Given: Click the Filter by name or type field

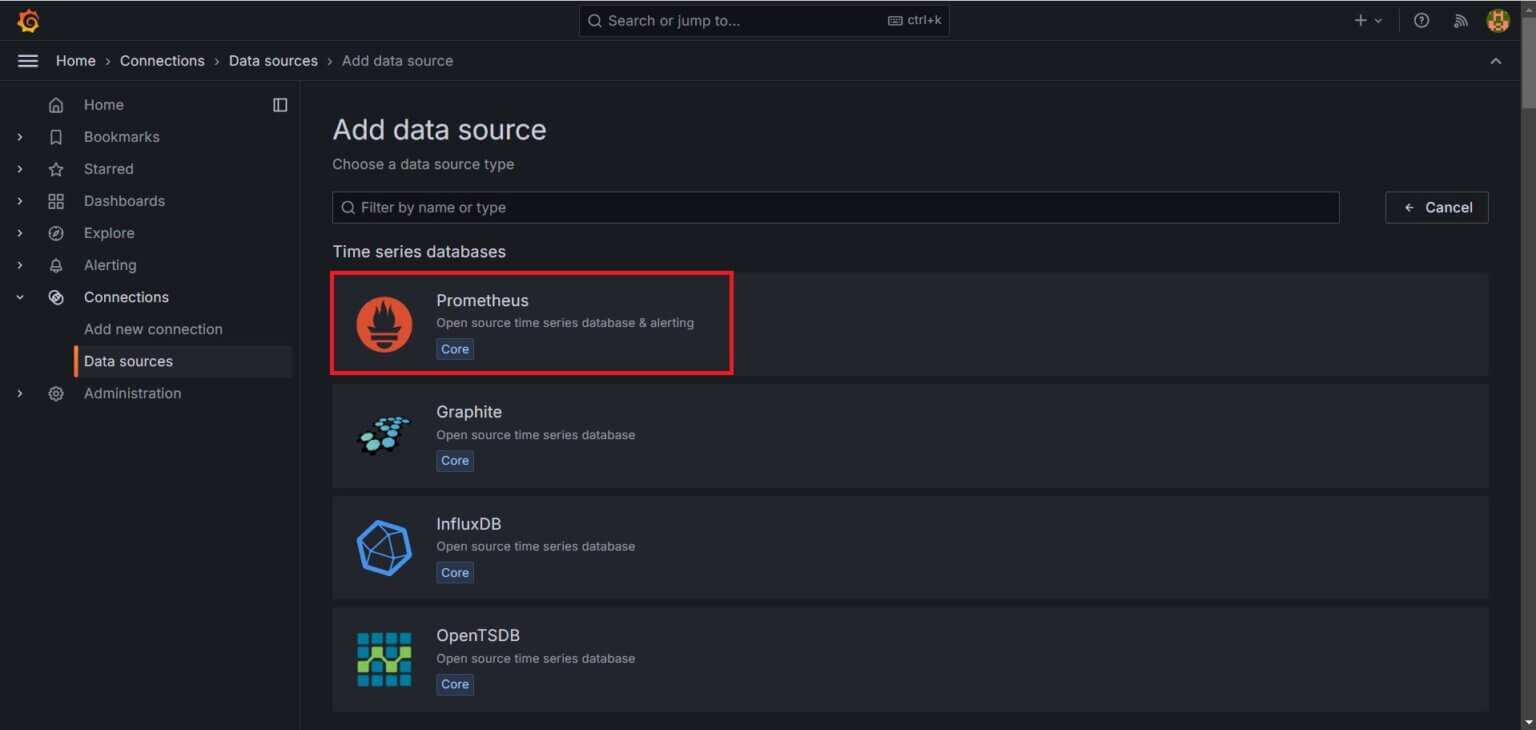Looking at the screenshot, I should [836, 207].
